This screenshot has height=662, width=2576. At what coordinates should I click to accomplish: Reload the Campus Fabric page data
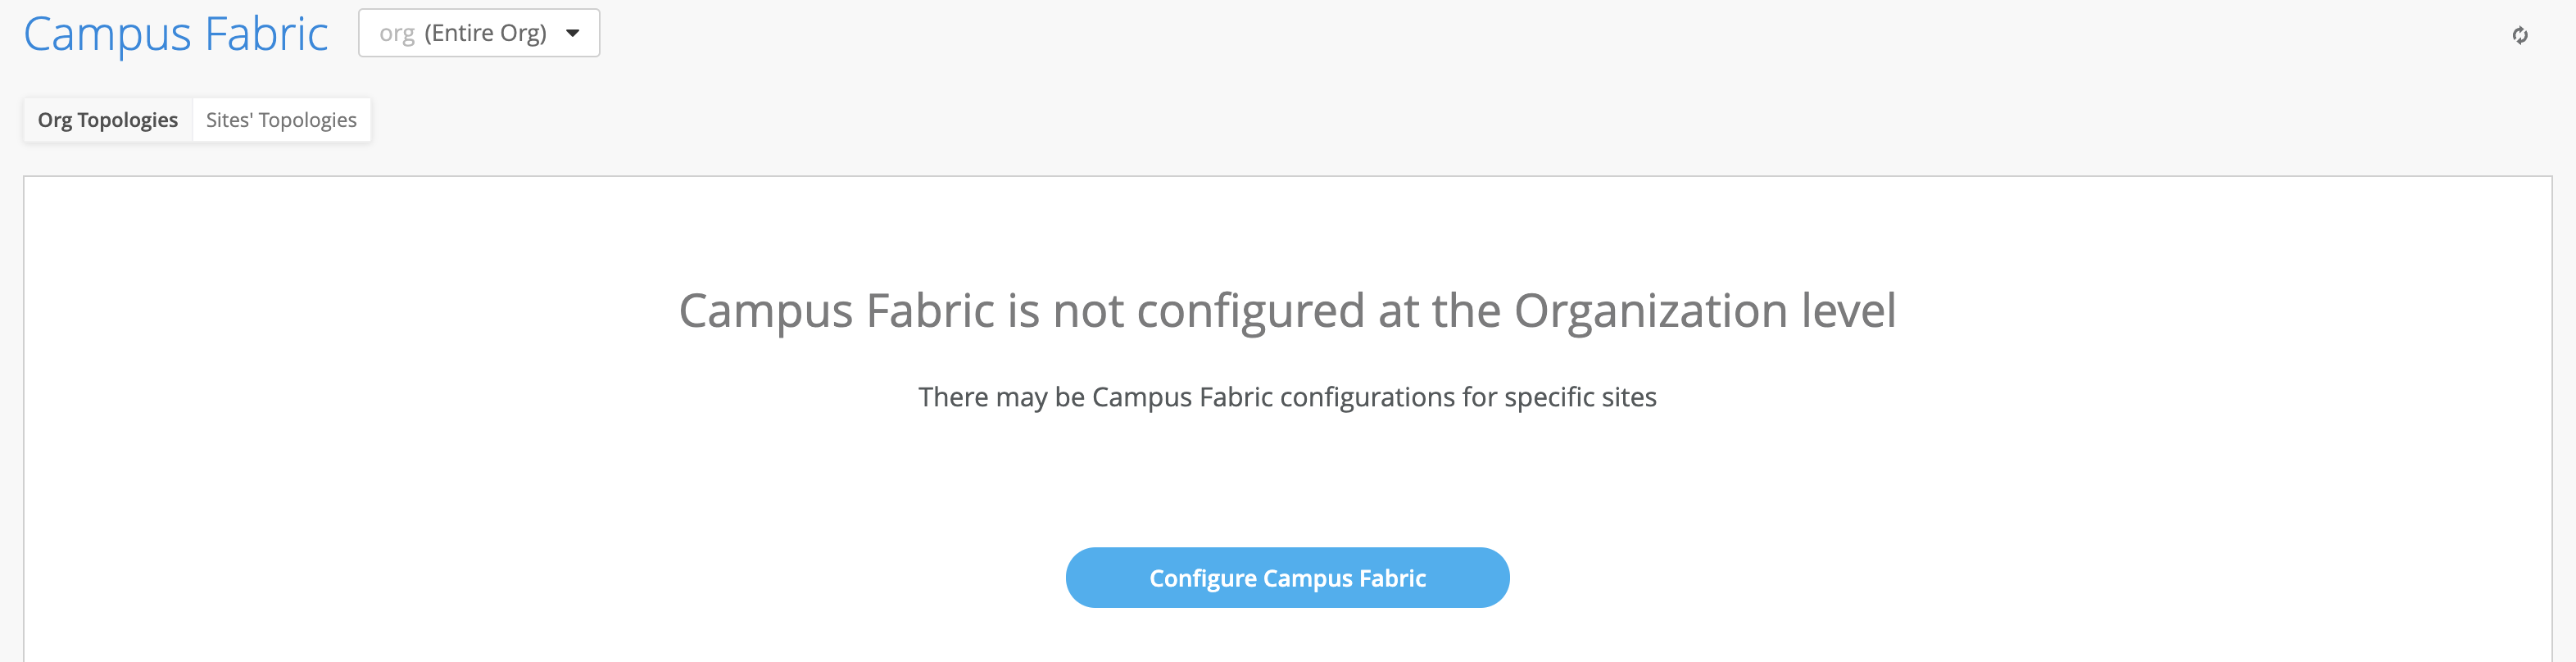click(2519, 36)
